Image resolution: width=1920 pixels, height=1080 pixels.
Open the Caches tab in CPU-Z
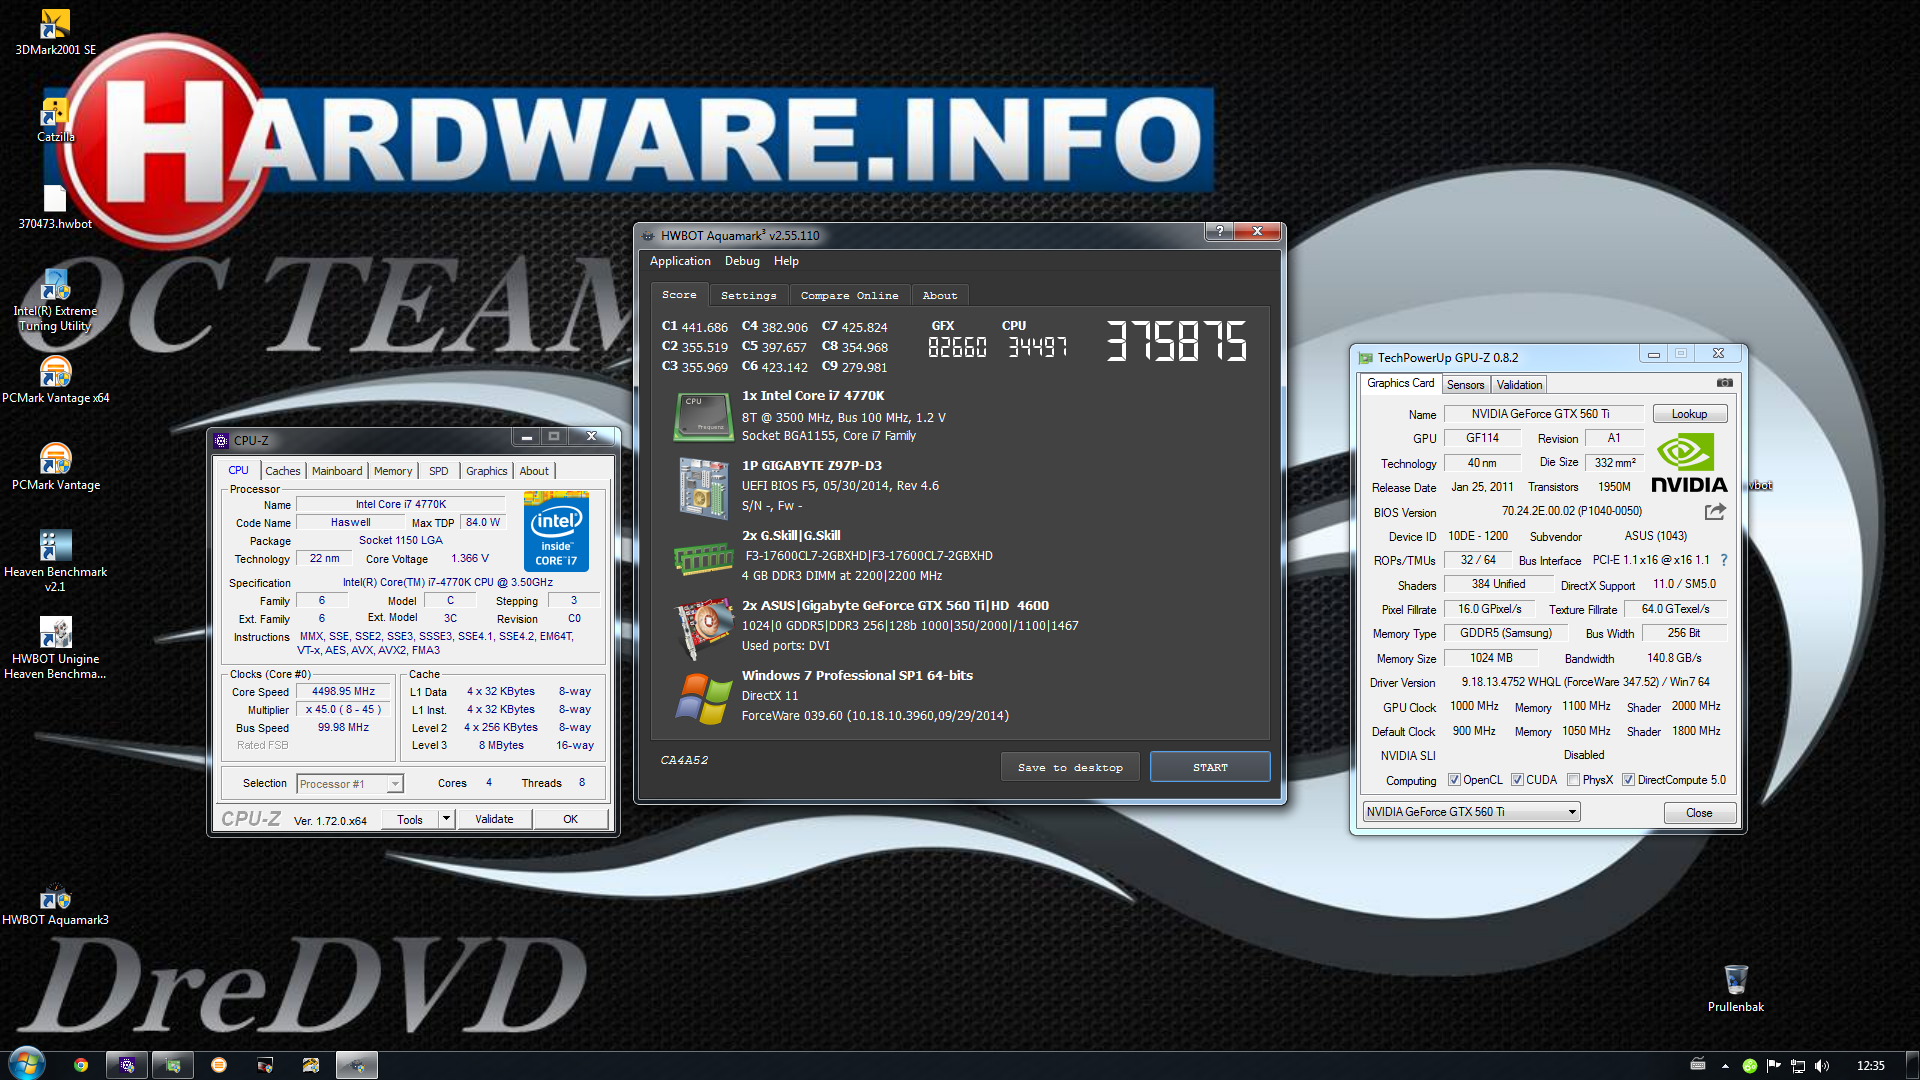coord(283,471)
